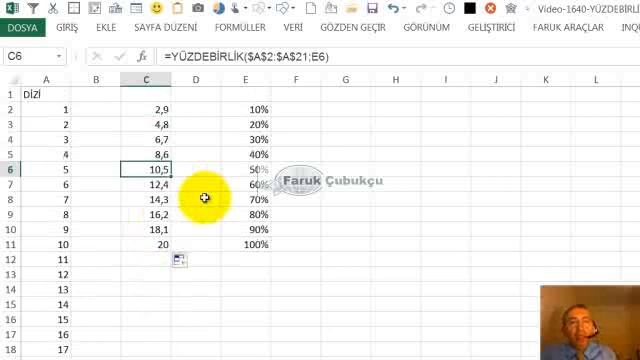Select cell C8 with value 14,3

point(146,200)
